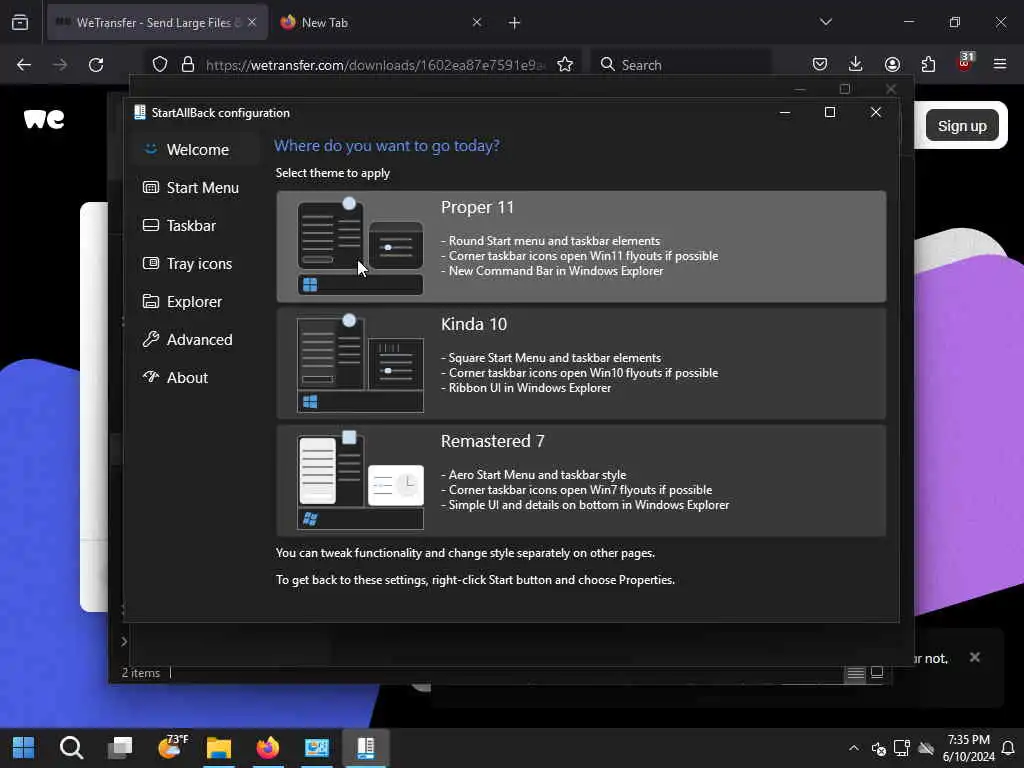This screenshot has height=768, width=1024.
Task: Click the Kinda 10 theme preview thumbnail
Action: [x=360, y=364]
